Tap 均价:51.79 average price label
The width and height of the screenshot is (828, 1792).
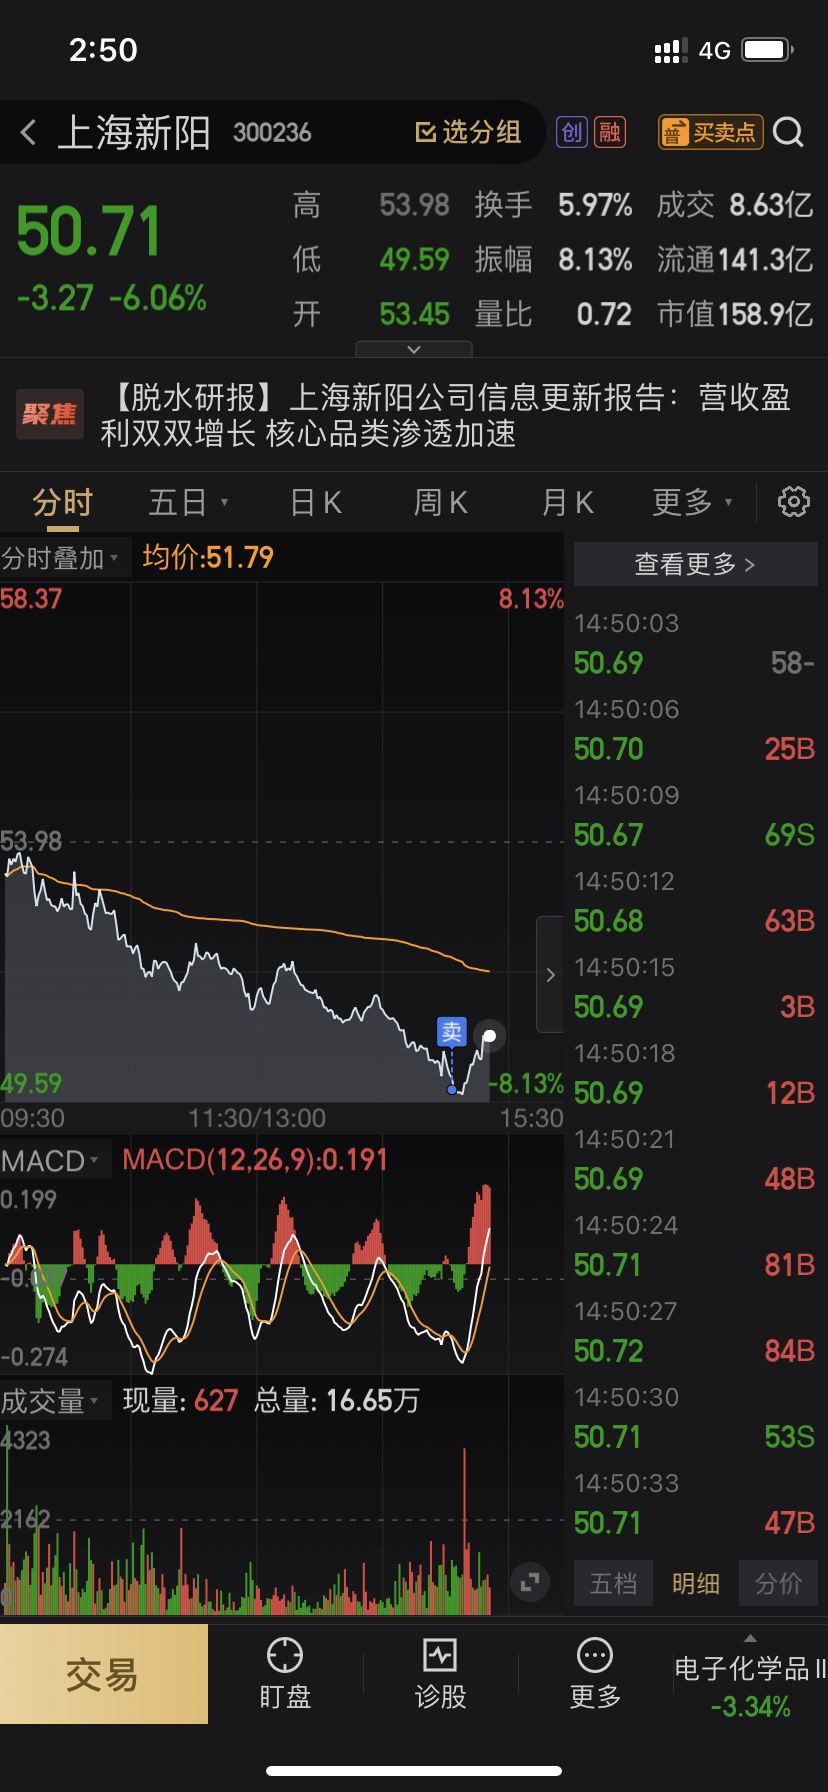pos(208,557)
